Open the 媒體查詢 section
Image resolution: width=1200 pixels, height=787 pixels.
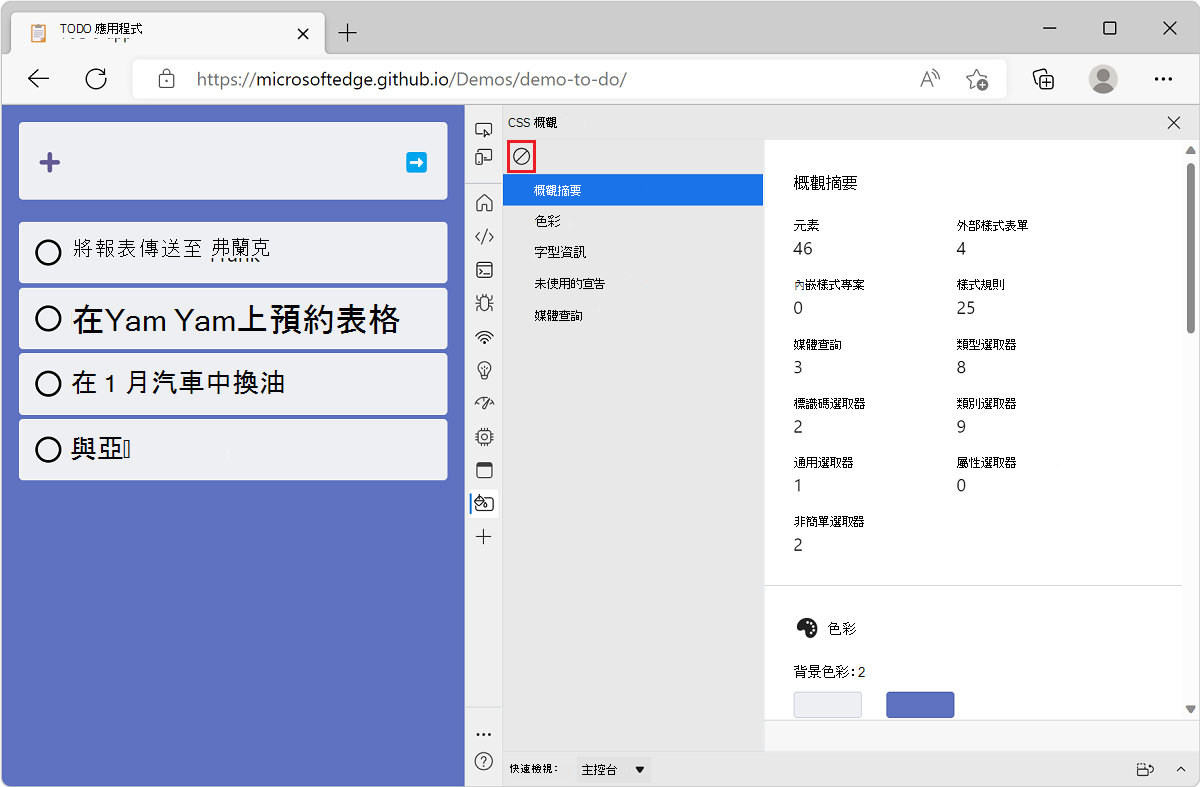556,314
